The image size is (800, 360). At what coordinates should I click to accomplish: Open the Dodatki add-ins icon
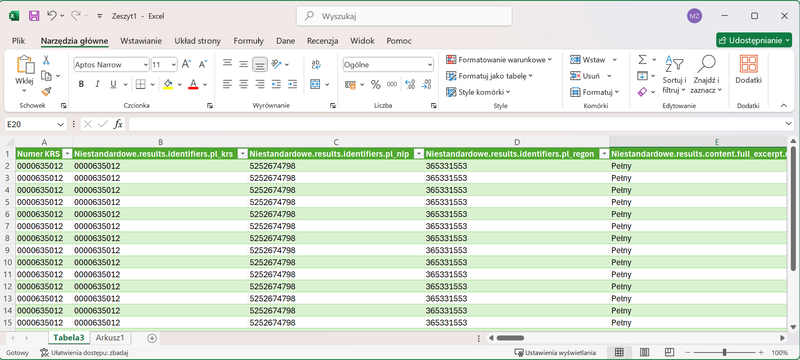[x=748, y=64]
